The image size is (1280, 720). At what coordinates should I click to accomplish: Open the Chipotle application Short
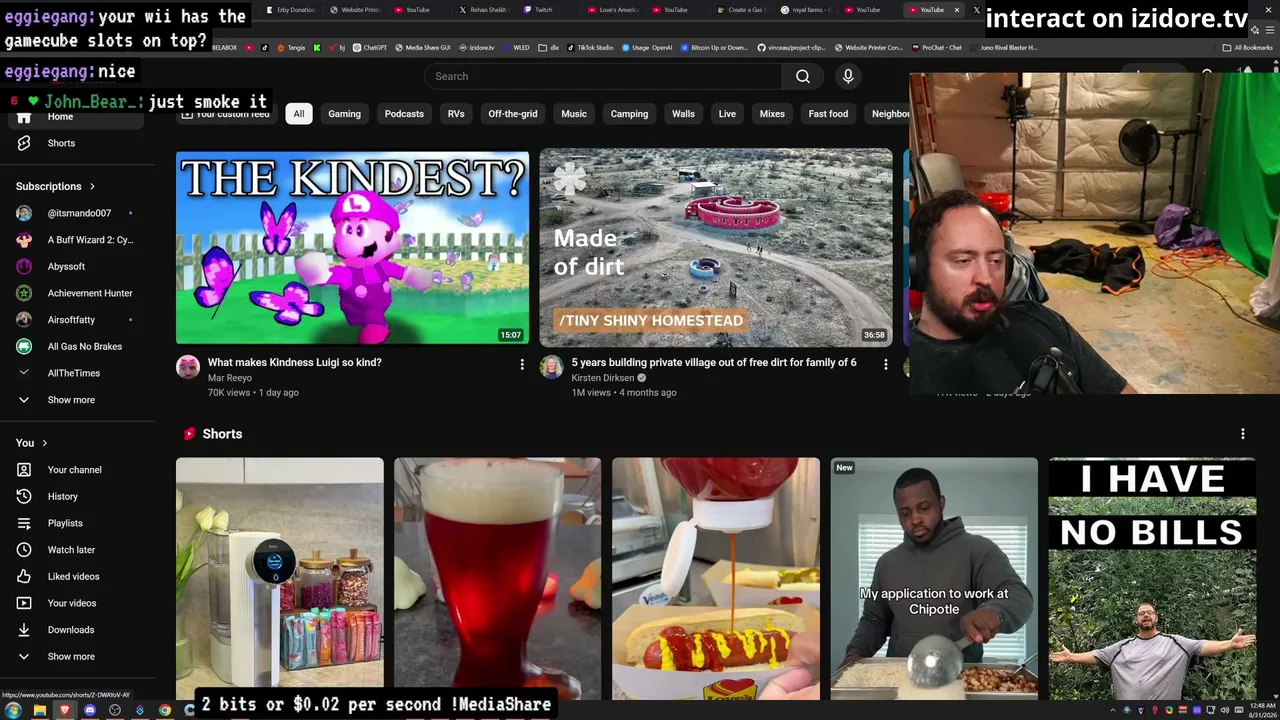pos(934,579)
